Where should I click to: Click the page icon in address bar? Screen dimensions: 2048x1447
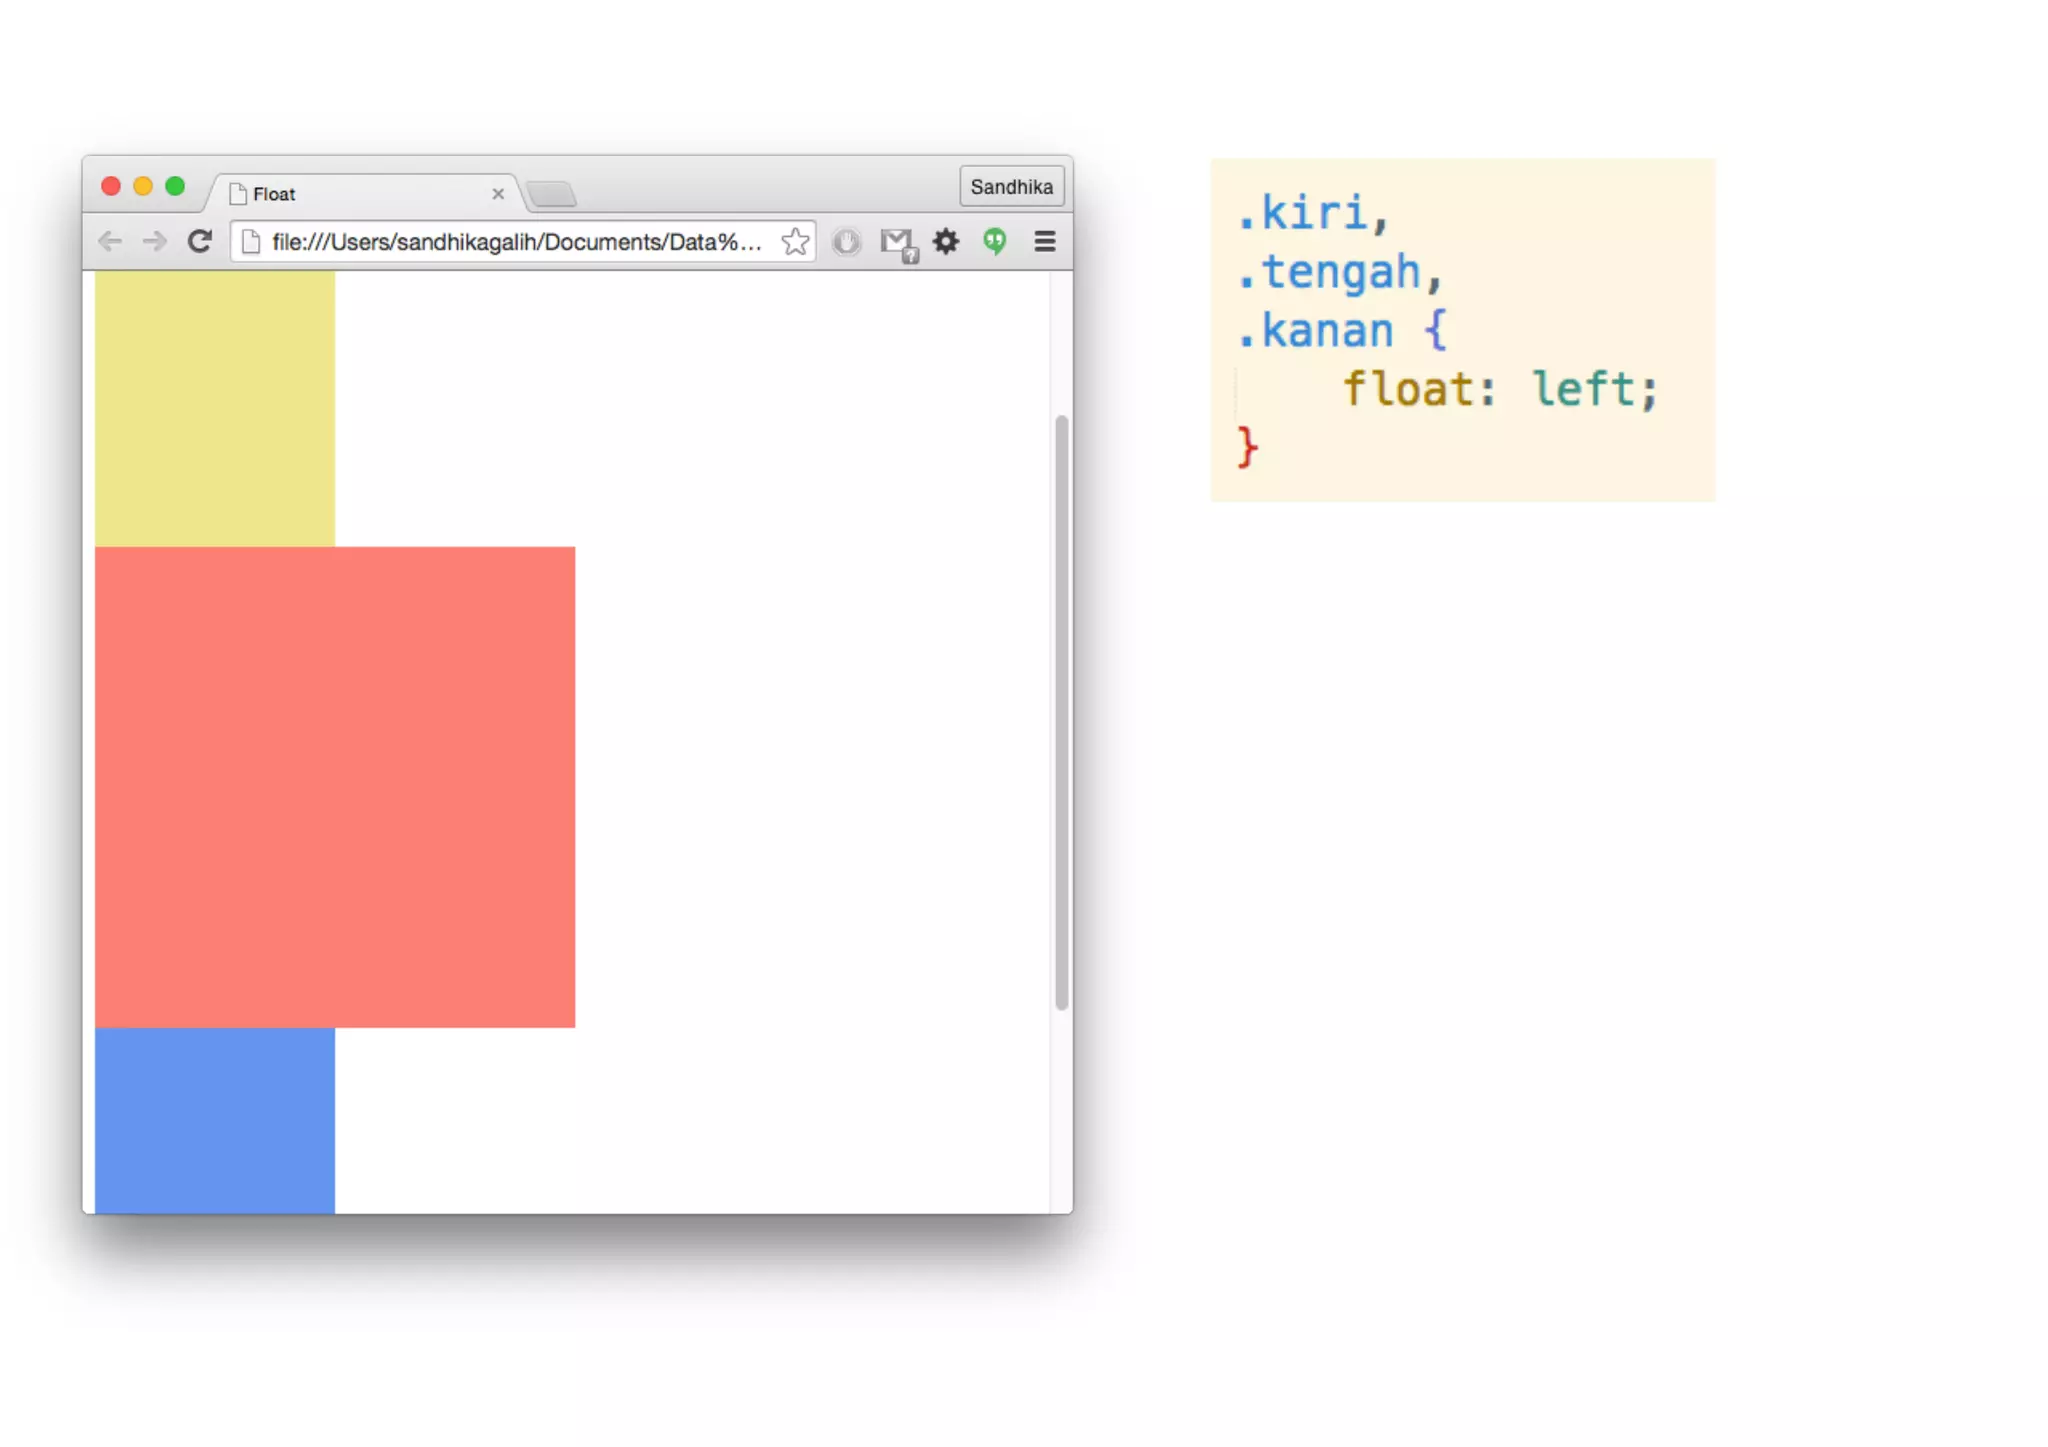tap(252, 241)
